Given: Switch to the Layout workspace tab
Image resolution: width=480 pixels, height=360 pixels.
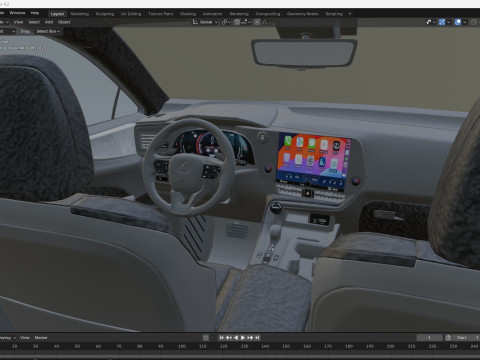Looking at the screenshot, I should 57,14.
